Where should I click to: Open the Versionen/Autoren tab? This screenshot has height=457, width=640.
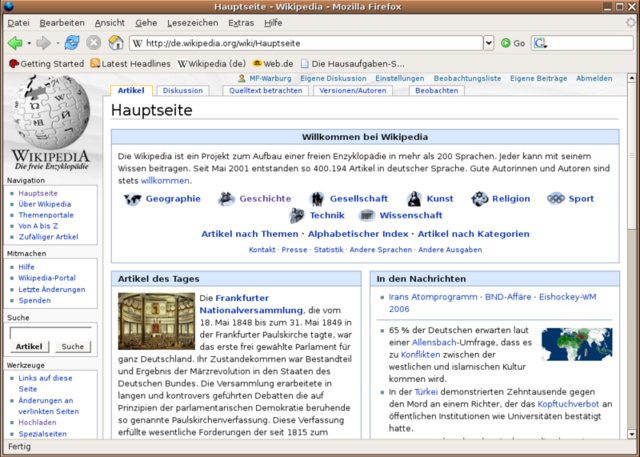353,91
